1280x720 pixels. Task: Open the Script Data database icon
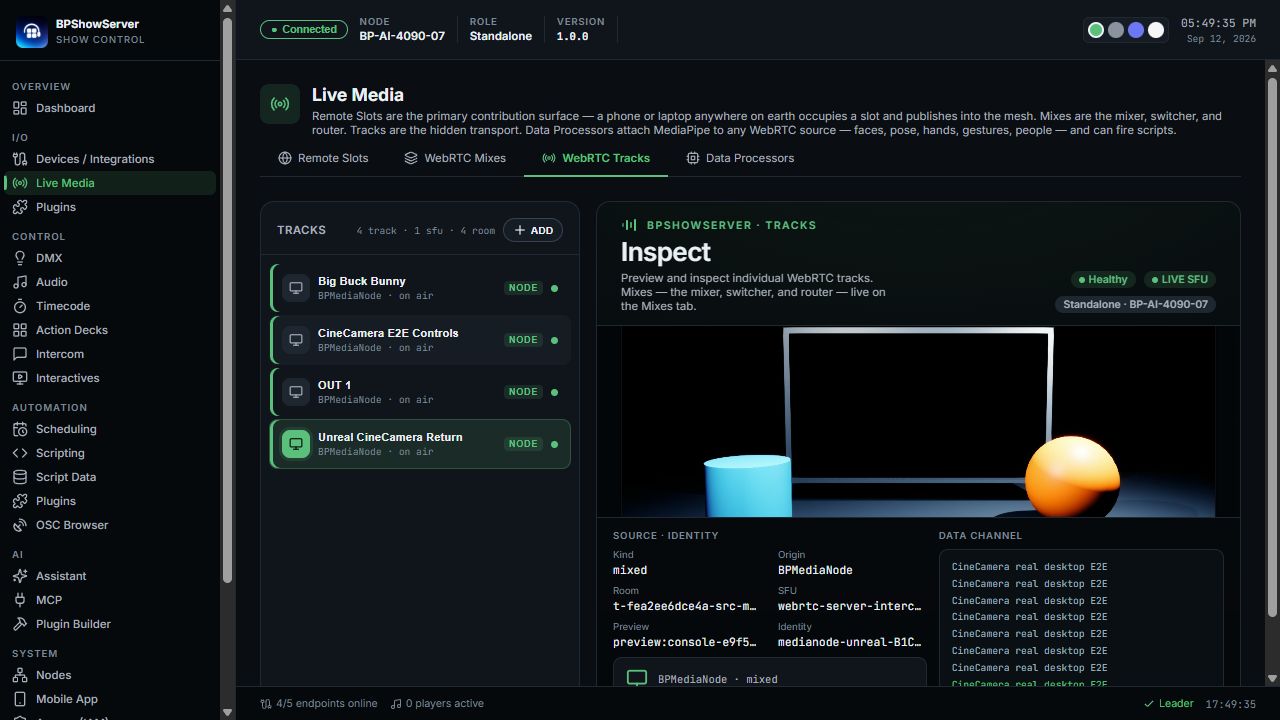click(20, 477)
